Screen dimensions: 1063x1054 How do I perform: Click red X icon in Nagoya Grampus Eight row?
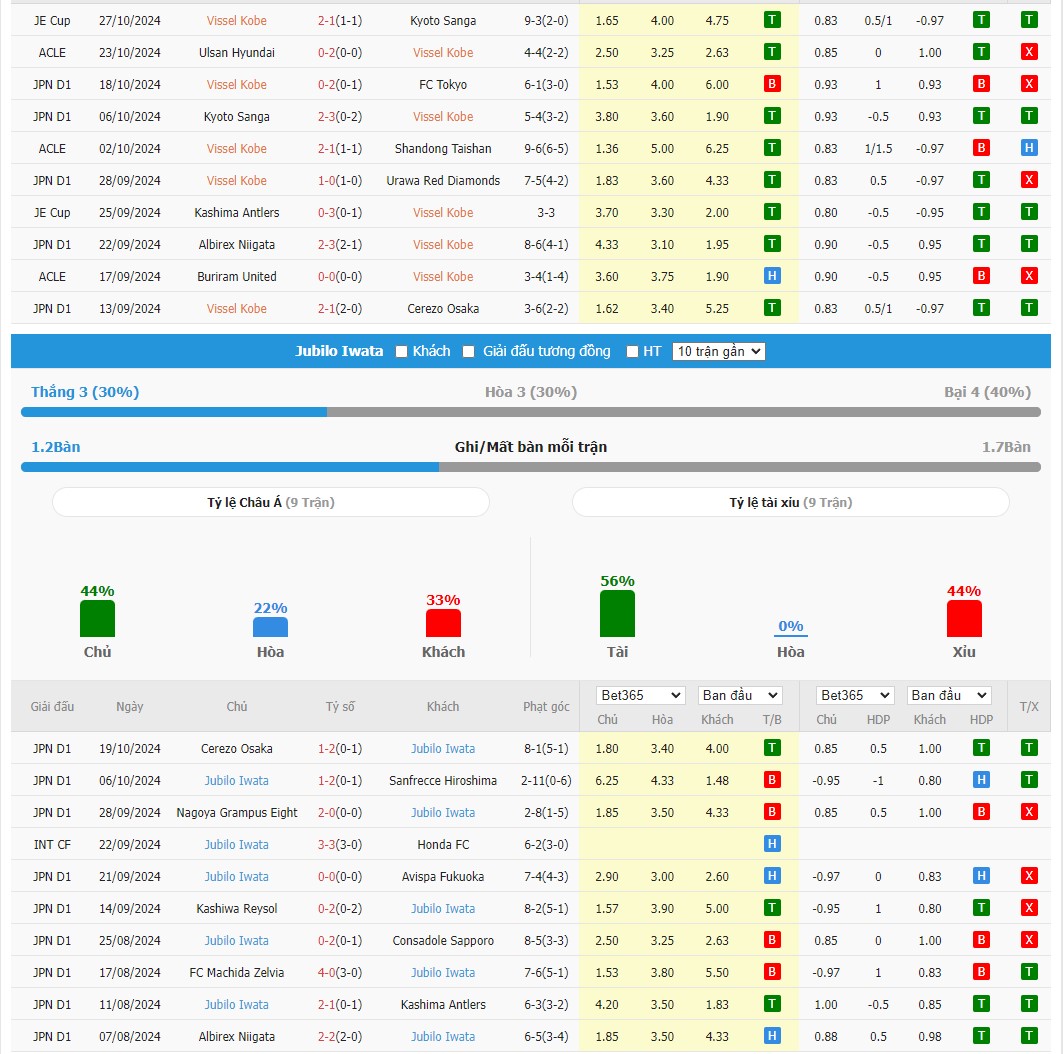click(1028, 812)
